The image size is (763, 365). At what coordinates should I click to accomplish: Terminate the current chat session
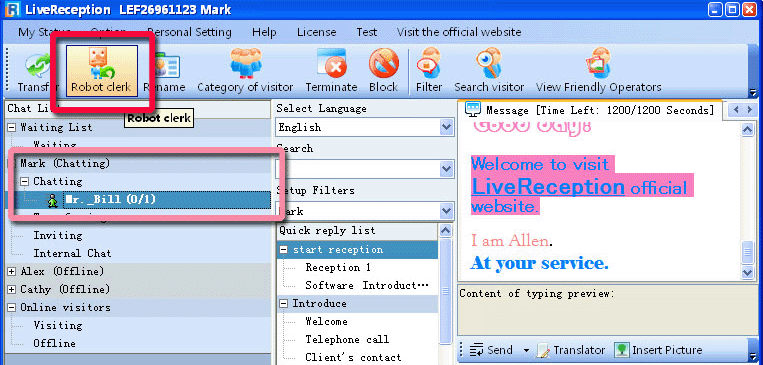pos(331,71)
